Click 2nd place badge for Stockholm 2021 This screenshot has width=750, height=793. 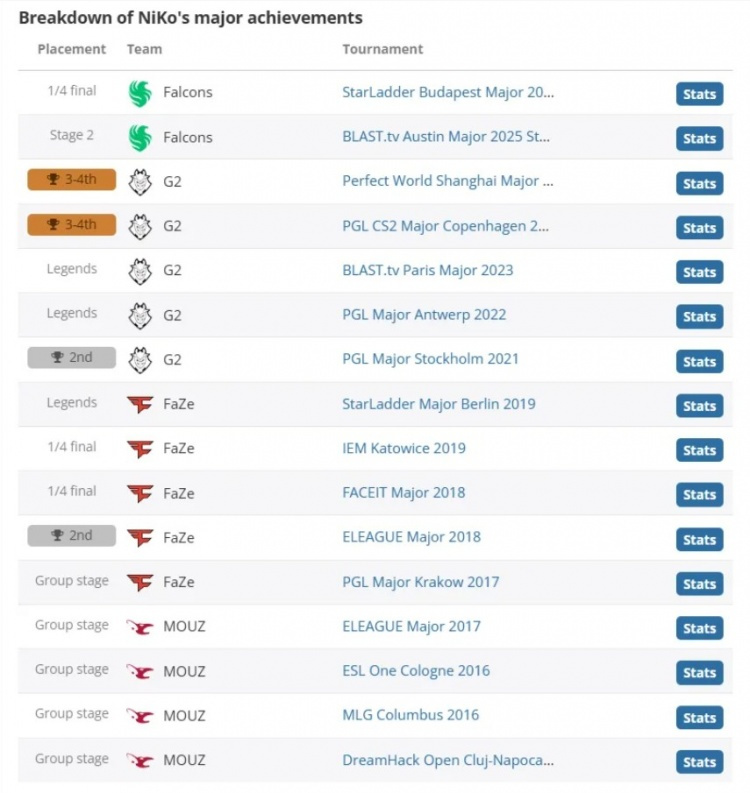(72, 358)
